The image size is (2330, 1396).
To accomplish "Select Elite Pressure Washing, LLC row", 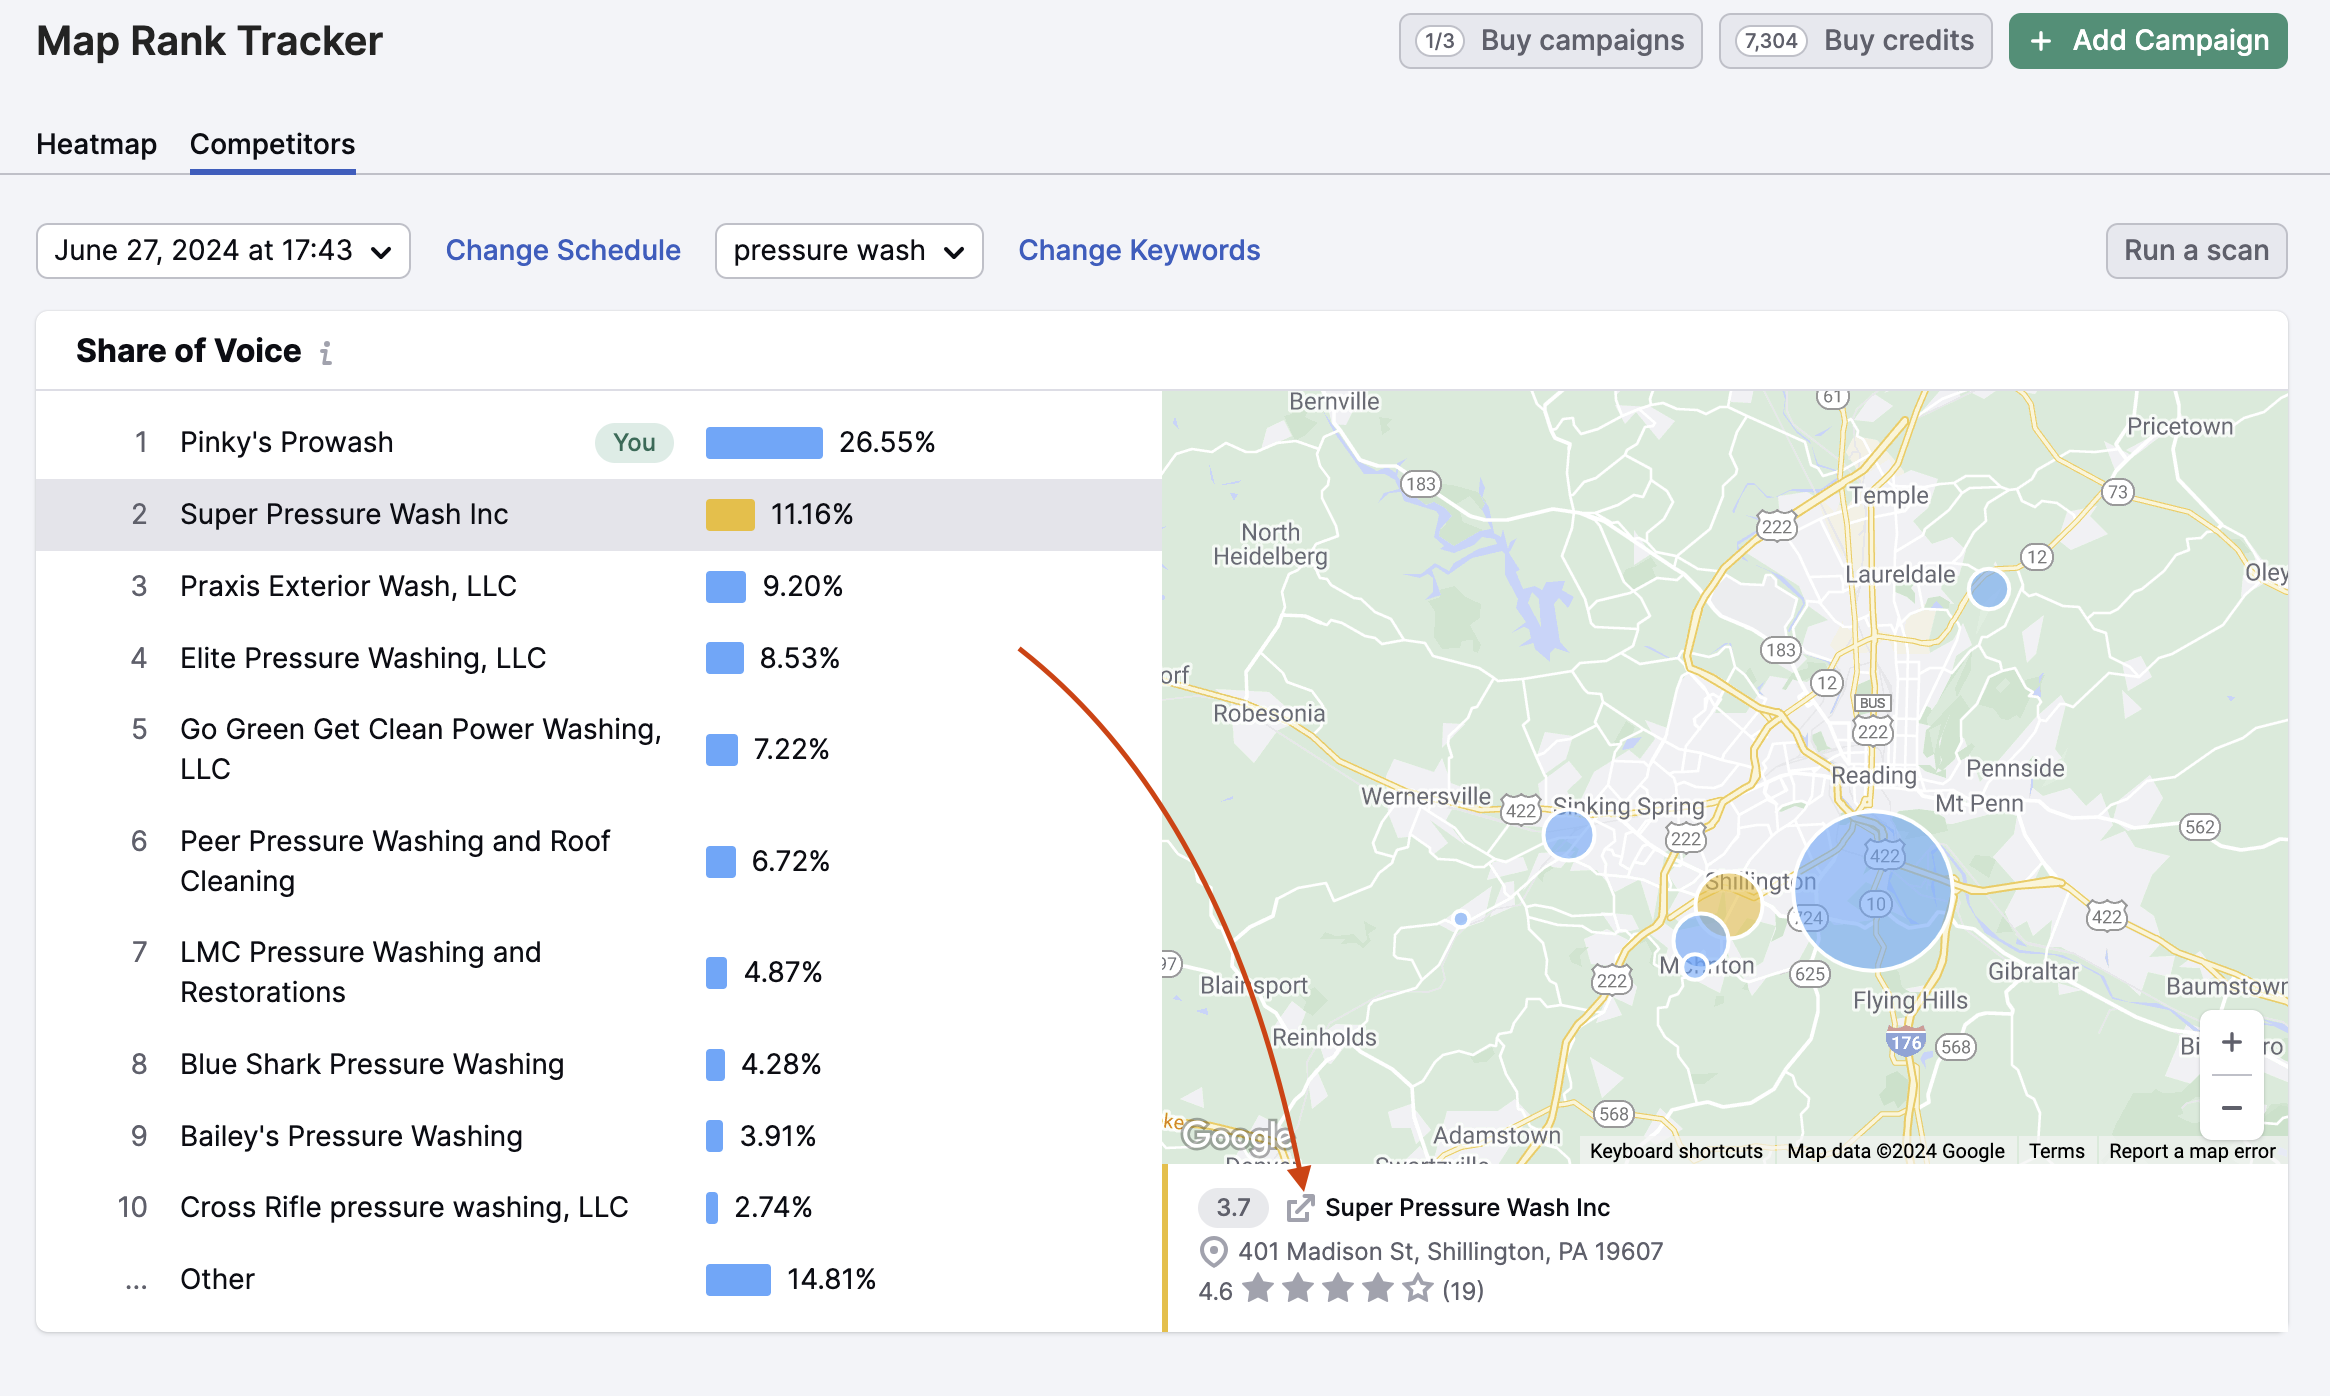I will coord(599,659).
